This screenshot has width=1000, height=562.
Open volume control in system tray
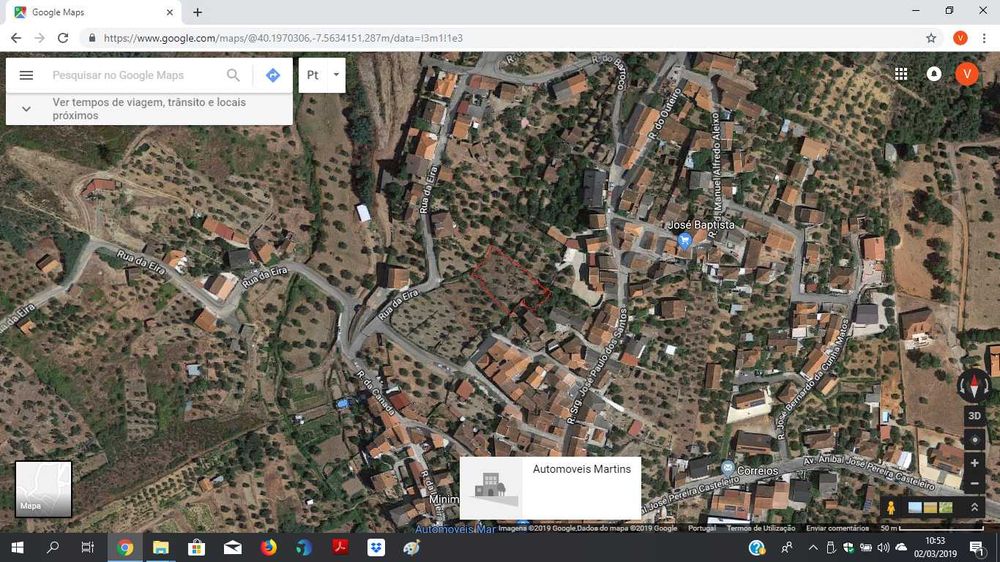click(x=883, y=547)
